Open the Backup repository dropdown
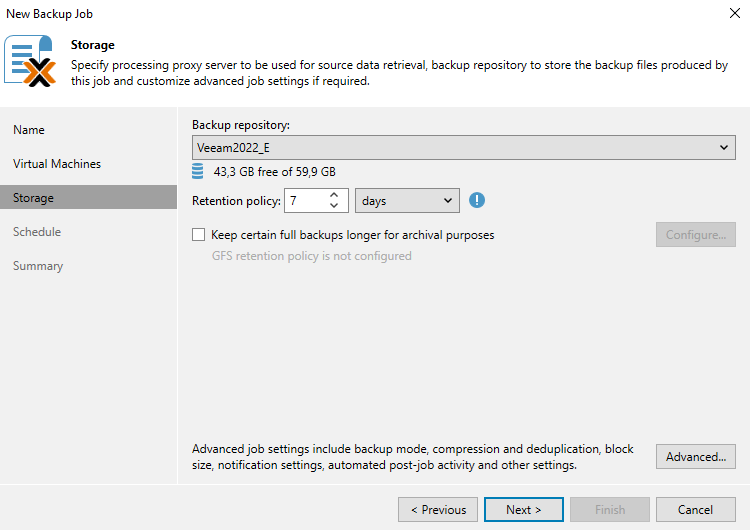Viewport: 750px width, 530px height. point(463,147)
